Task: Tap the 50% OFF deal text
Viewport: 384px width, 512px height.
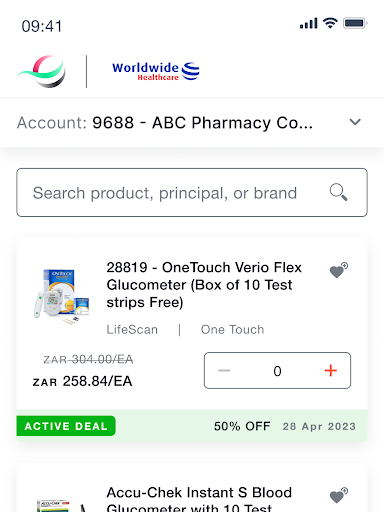Action: click(242, 426)
